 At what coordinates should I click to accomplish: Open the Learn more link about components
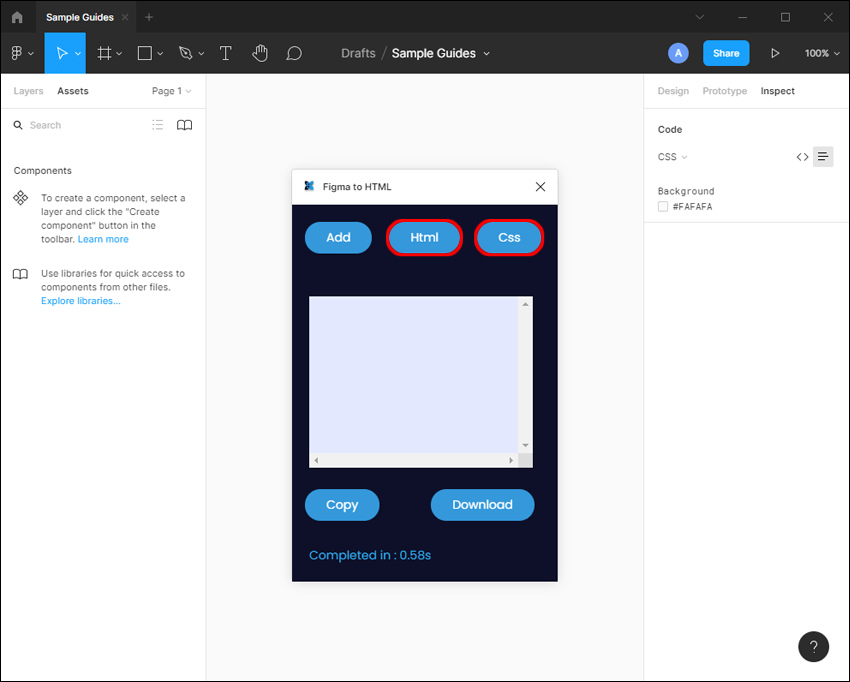click(103, 239)
